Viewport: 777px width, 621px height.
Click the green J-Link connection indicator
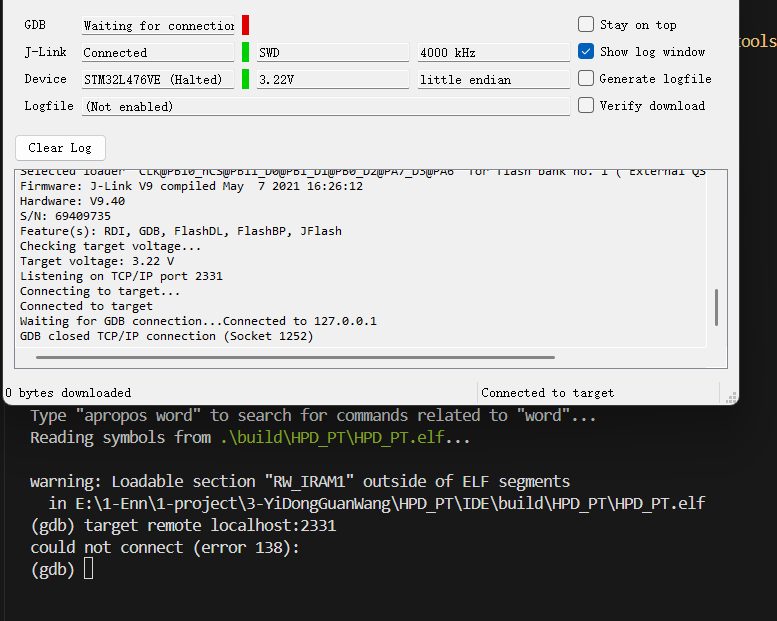tap(246, 52)
